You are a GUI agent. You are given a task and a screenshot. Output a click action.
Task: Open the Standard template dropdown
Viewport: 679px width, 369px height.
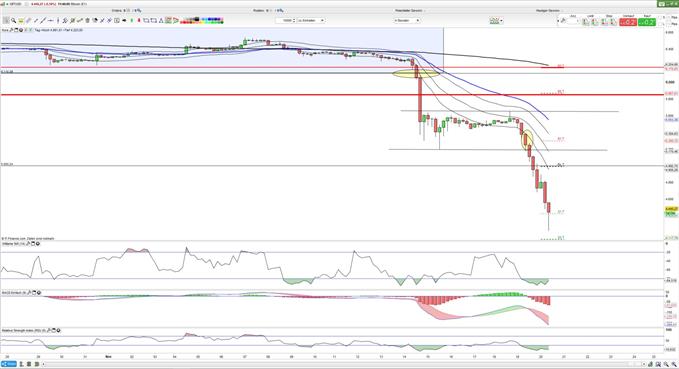tap(407, 20)
